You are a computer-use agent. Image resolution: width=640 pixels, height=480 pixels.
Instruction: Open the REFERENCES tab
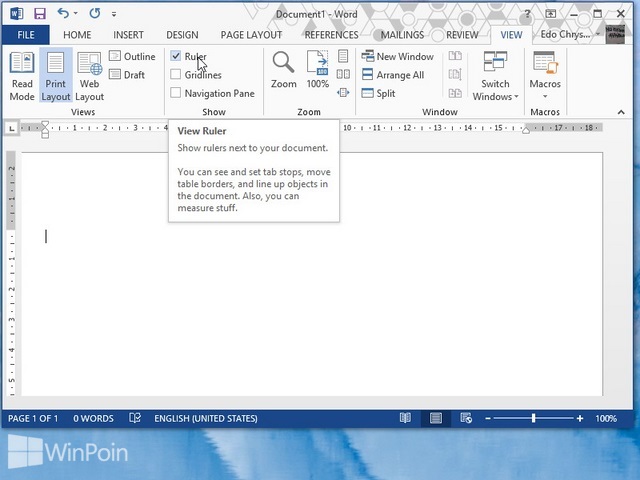(331, 35)
